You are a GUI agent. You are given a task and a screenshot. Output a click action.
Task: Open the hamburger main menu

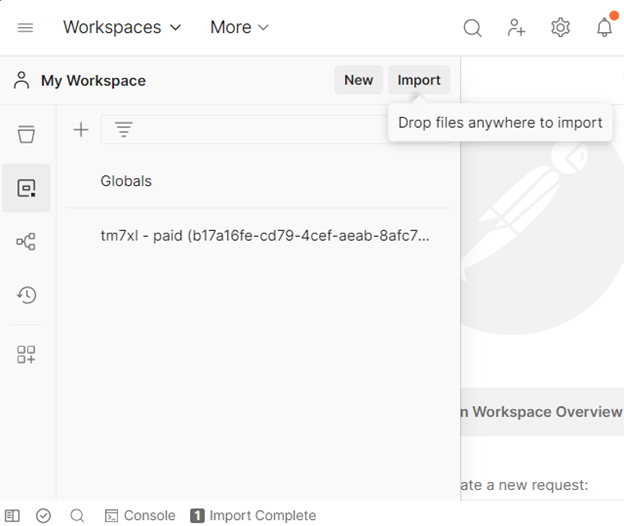25,28
